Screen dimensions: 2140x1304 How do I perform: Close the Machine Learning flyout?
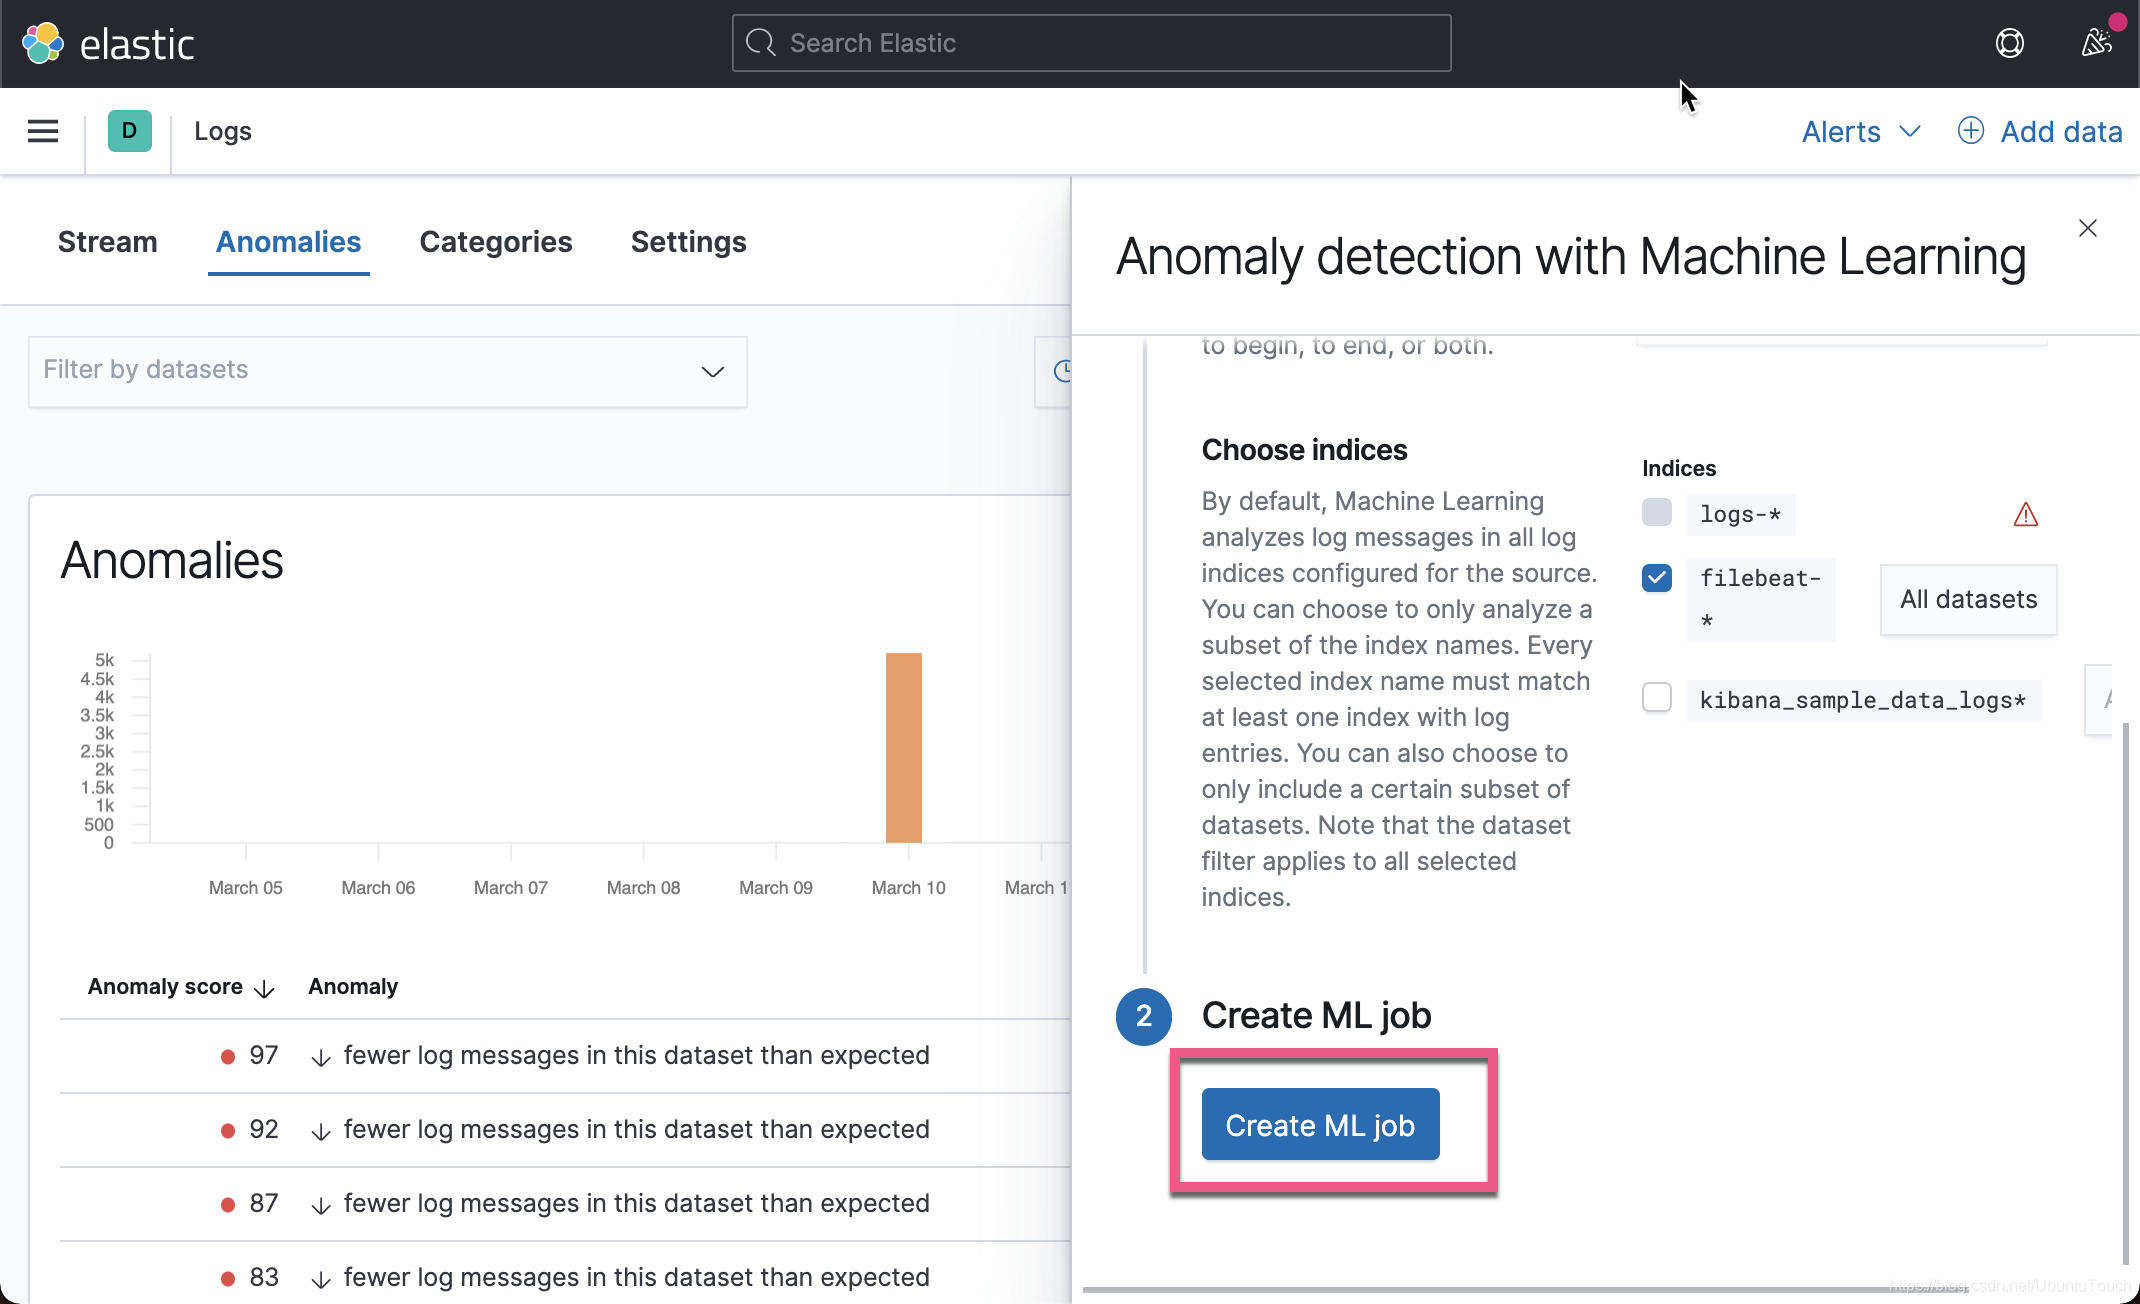[x=2087, y=228]
